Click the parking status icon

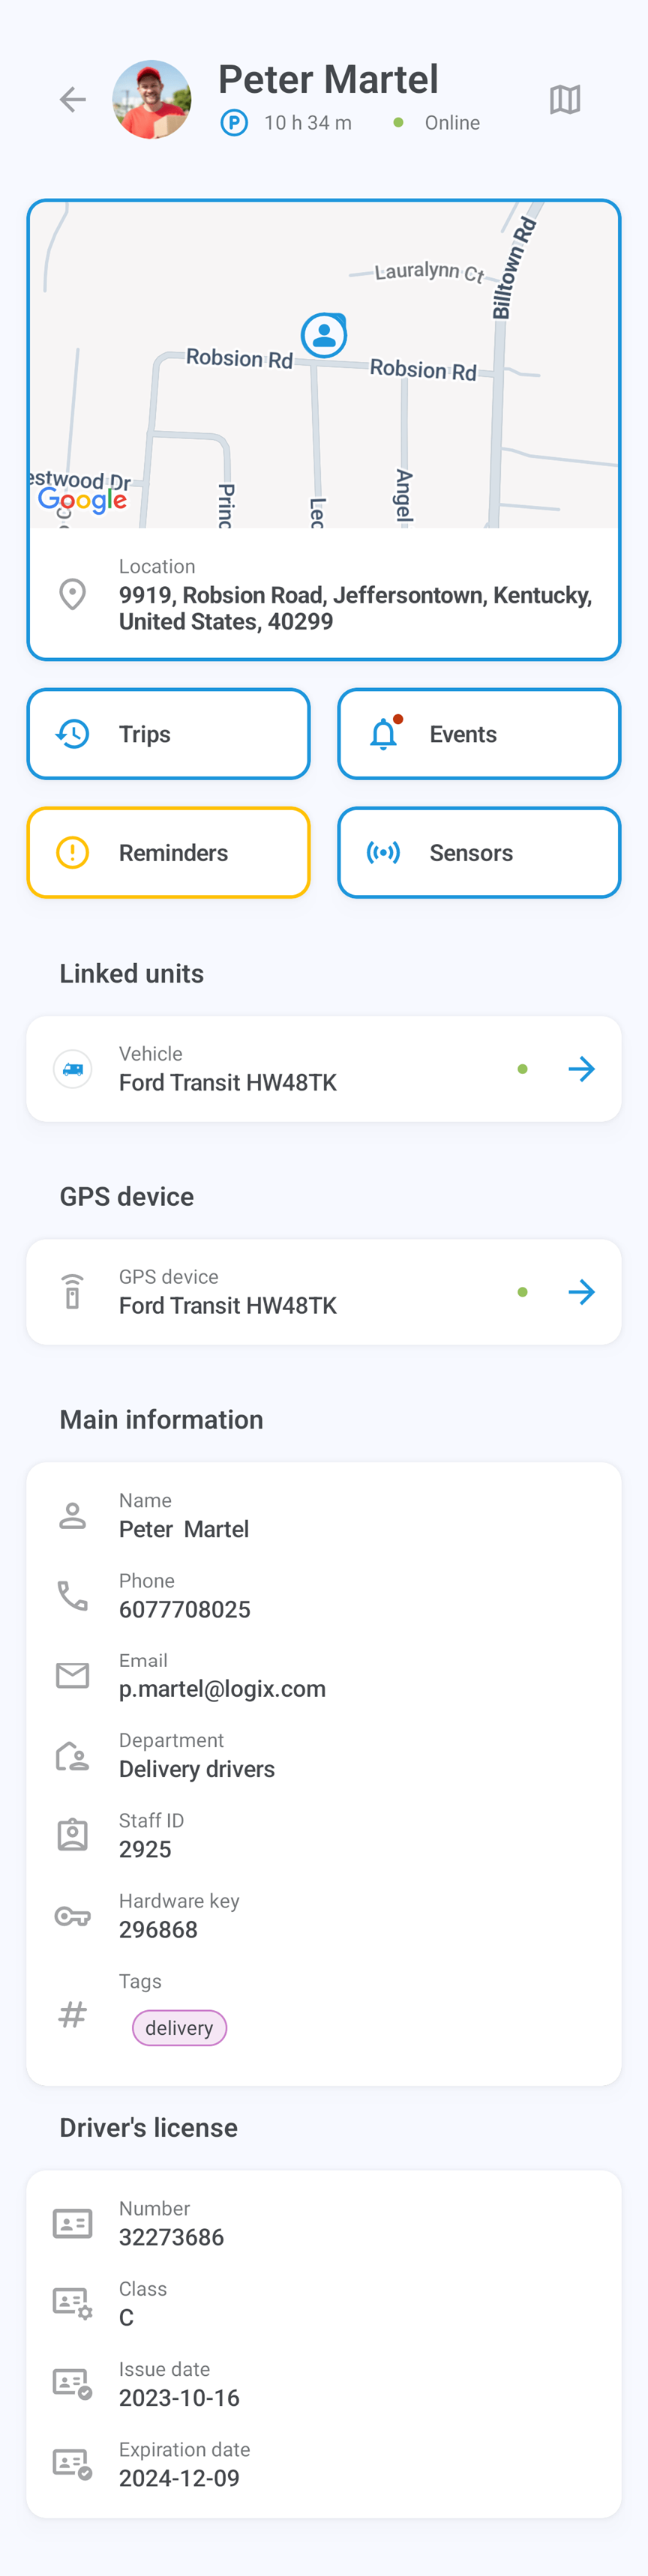click(x=234, y=123)
